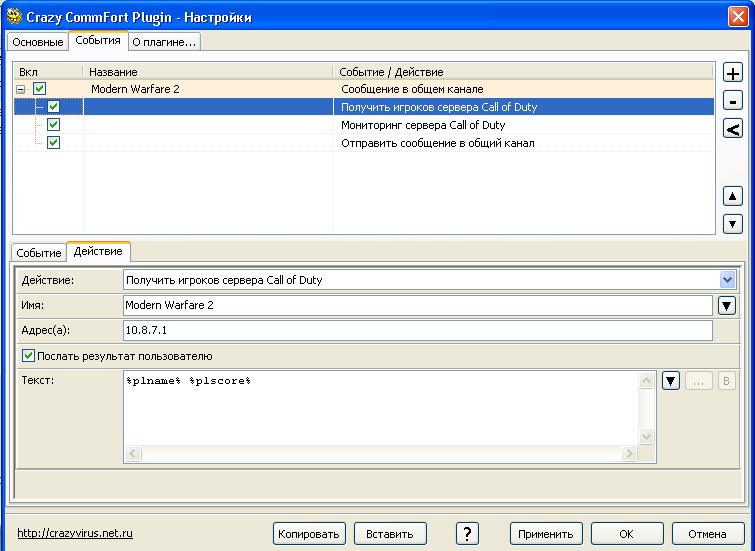This screenshot has height=551, width=755.
Task: Open the Действие dropdown list
Action: [x=727, y=280]
